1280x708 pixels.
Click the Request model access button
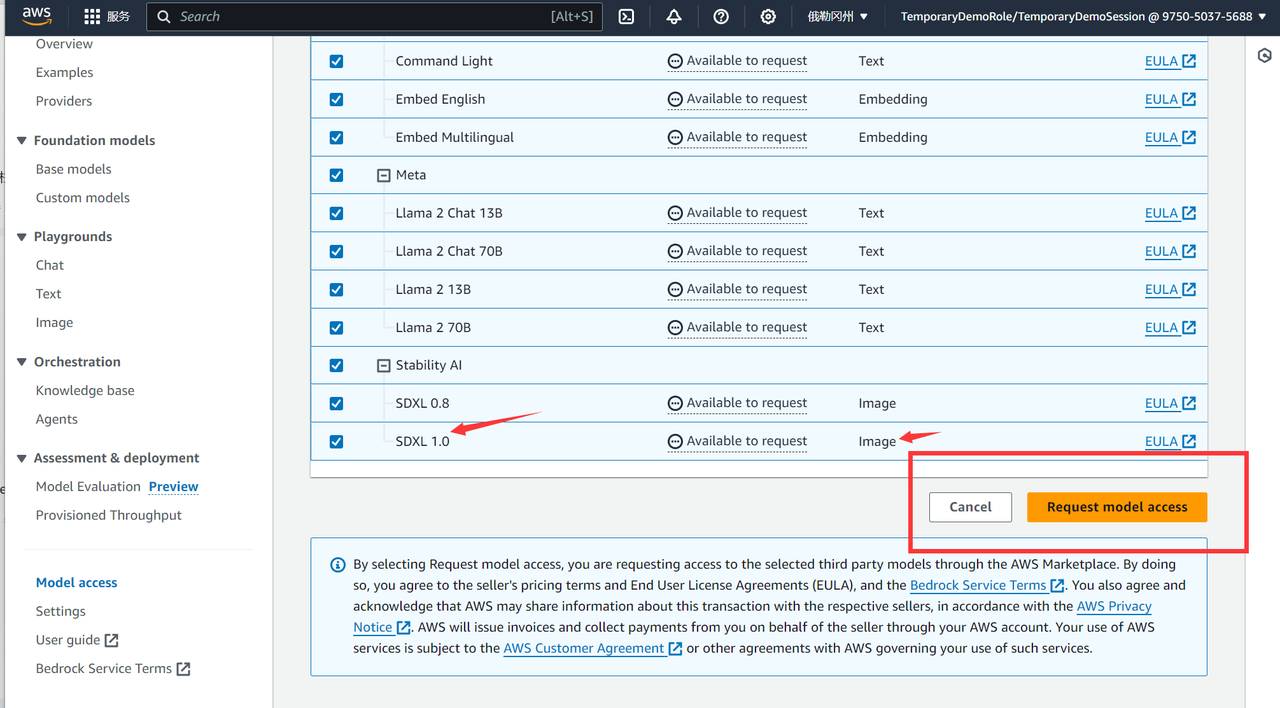point(1117,507)
